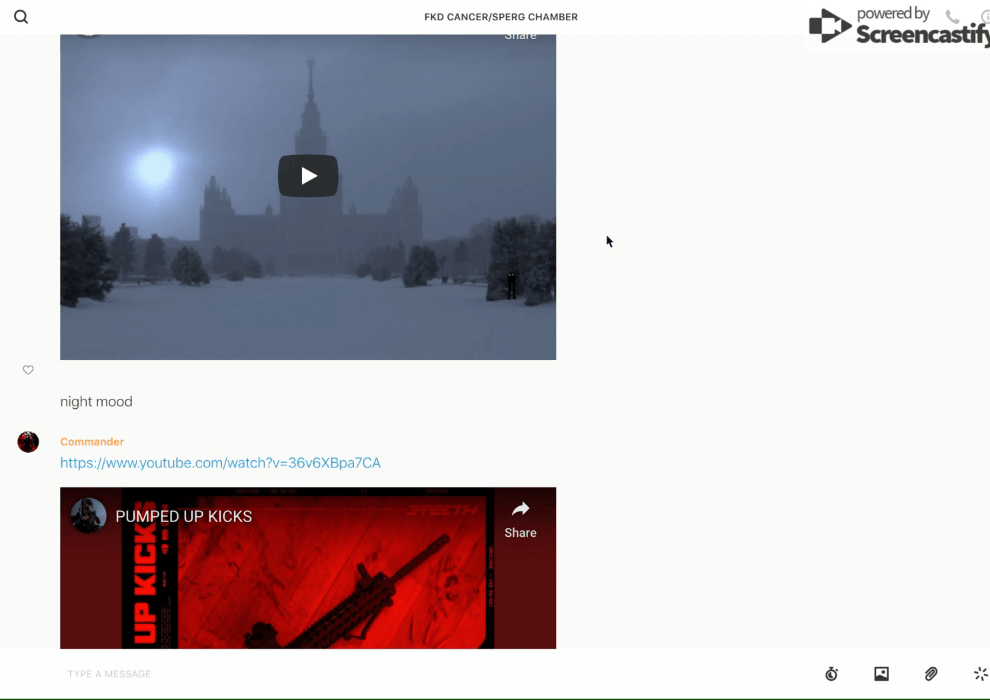Viewport: 990px width, 700px height.
Task: Click the channel avatar on Pumped Up Kicks video
Action: click(88, 516)
